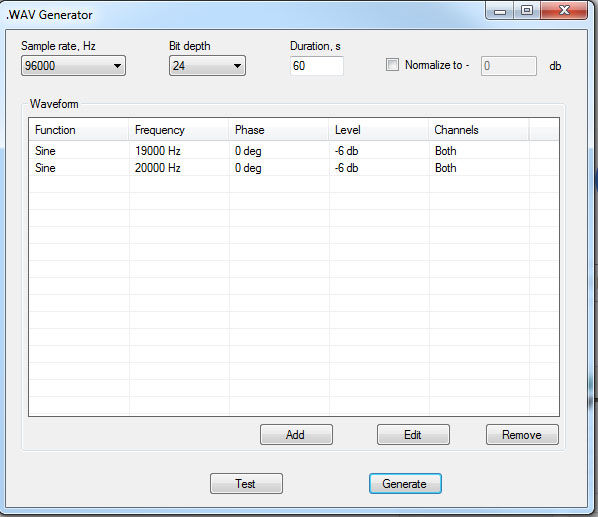Minimize the WAV Generator window
598x517 pixels.
[x=500, y=10]
